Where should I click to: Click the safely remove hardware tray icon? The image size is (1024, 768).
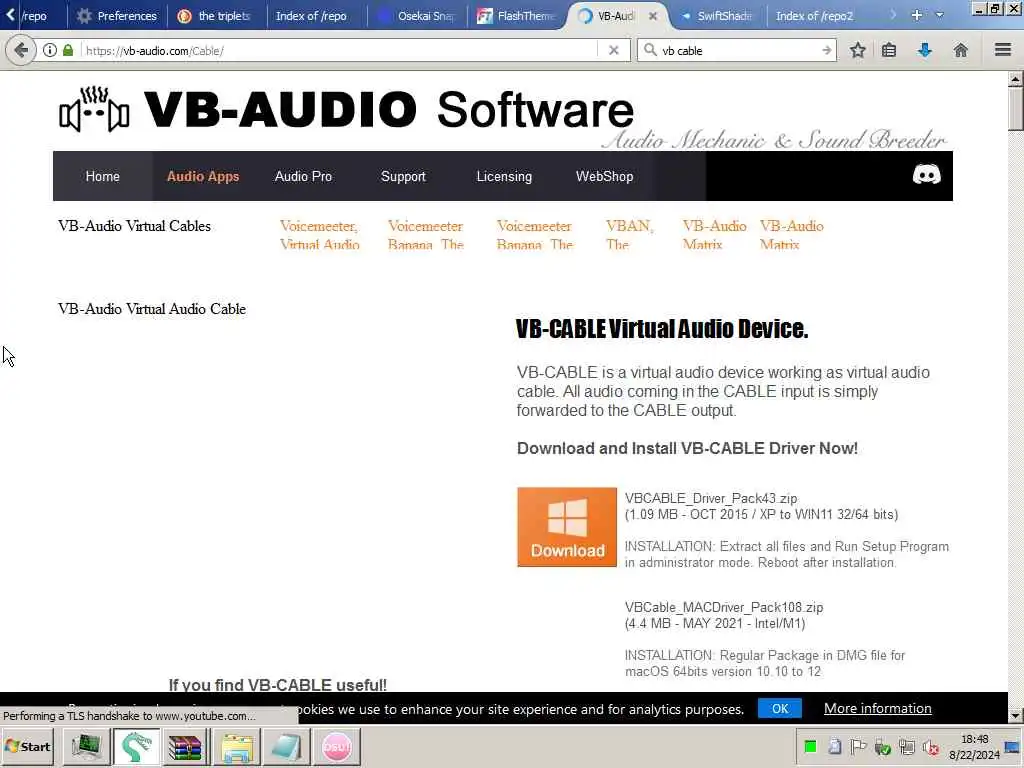click(x=882, y=746)
